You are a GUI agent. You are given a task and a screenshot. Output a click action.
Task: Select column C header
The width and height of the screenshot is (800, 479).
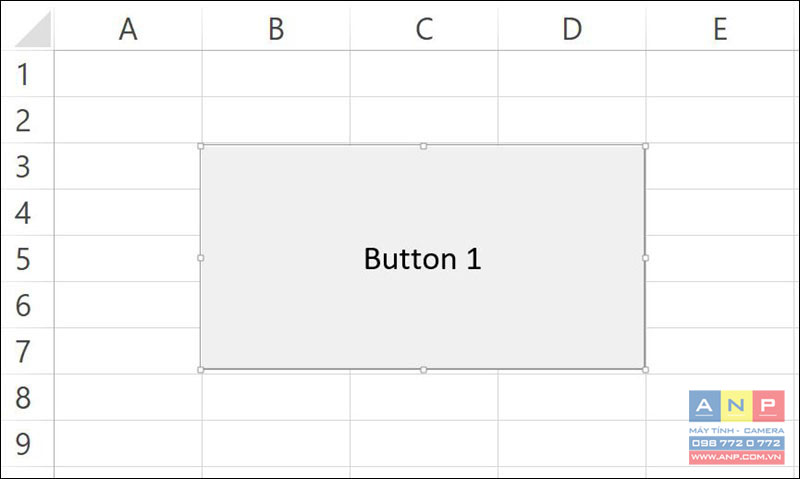[424, 29]
